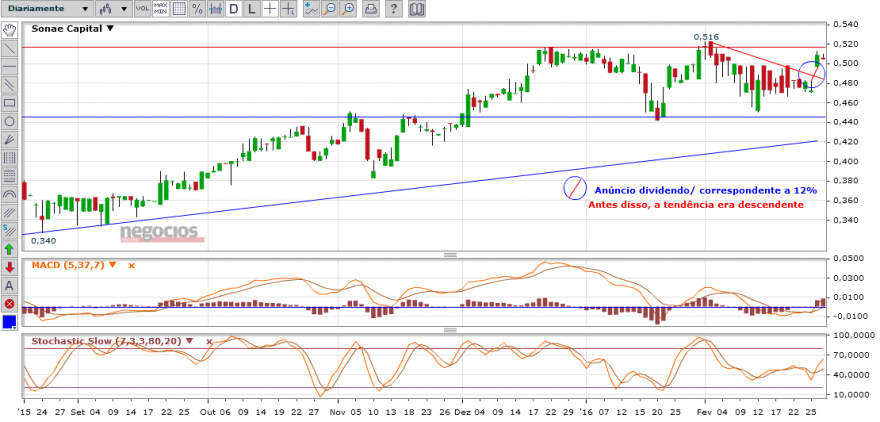Select the circle drawing tool
The height and width of the screenshot is (422, 880).
coord(9,121)
